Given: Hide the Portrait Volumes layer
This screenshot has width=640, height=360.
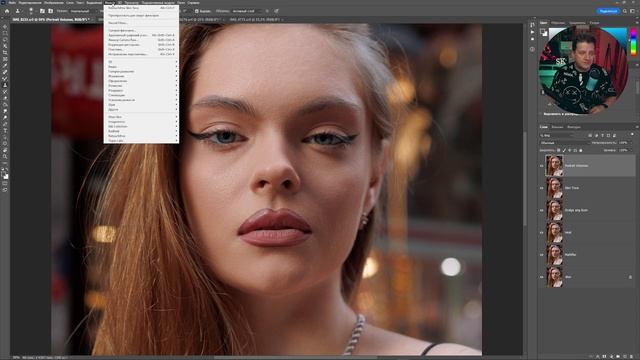Looking at the screenshot, I should pyautogui.click(x=542, y=166).
